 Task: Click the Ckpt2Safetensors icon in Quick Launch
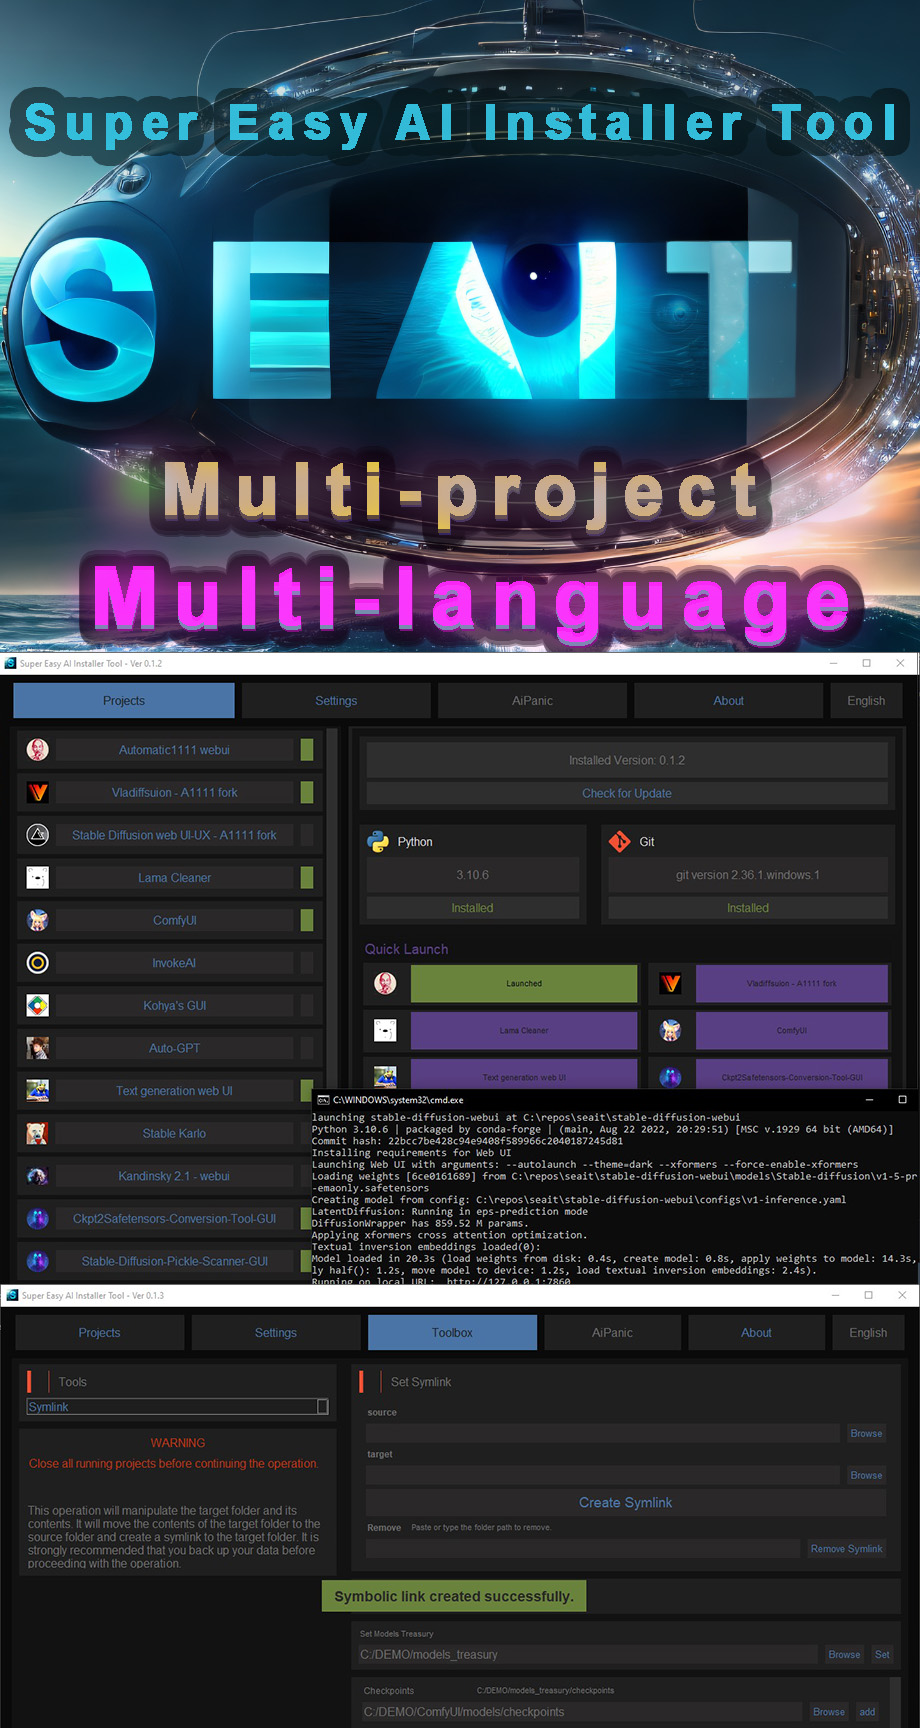pos(671,1077)
